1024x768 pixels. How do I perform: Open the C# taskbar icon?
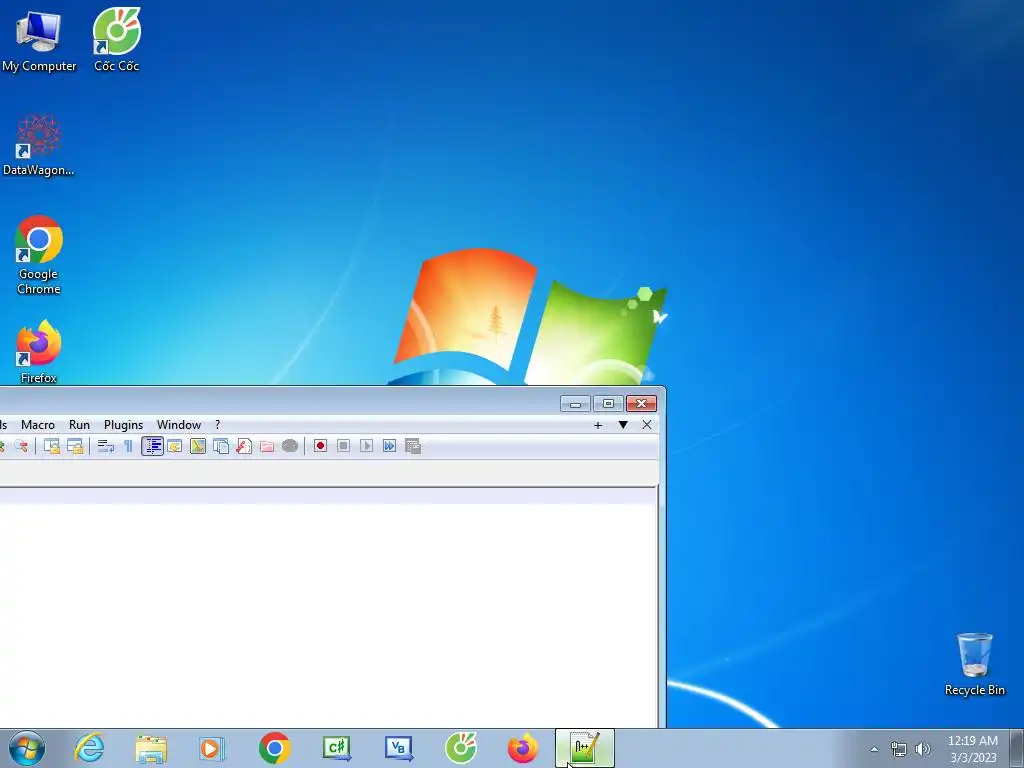pyautogui.click(x=337, y=748)
